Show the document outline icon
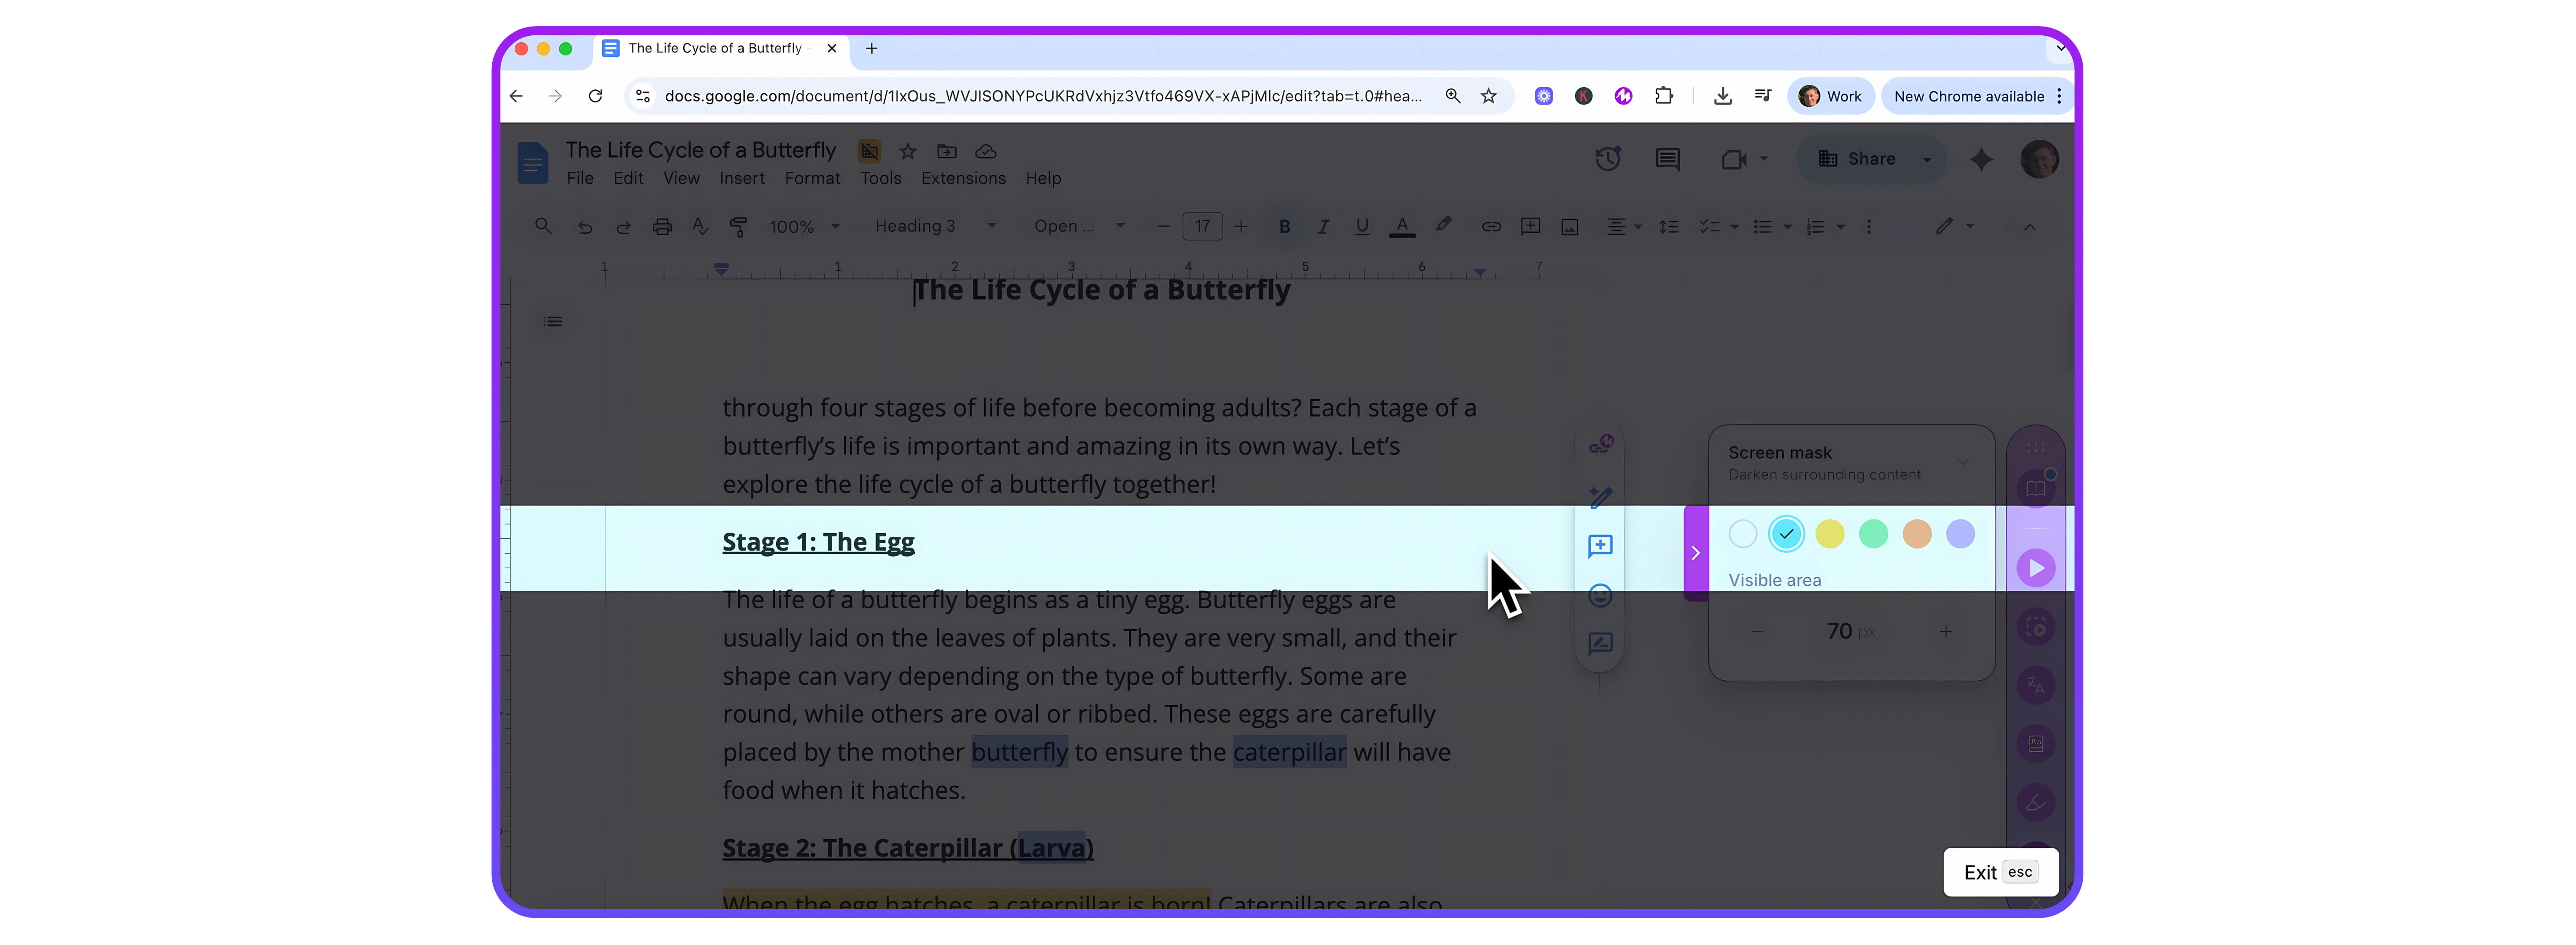 pos(553,321)
